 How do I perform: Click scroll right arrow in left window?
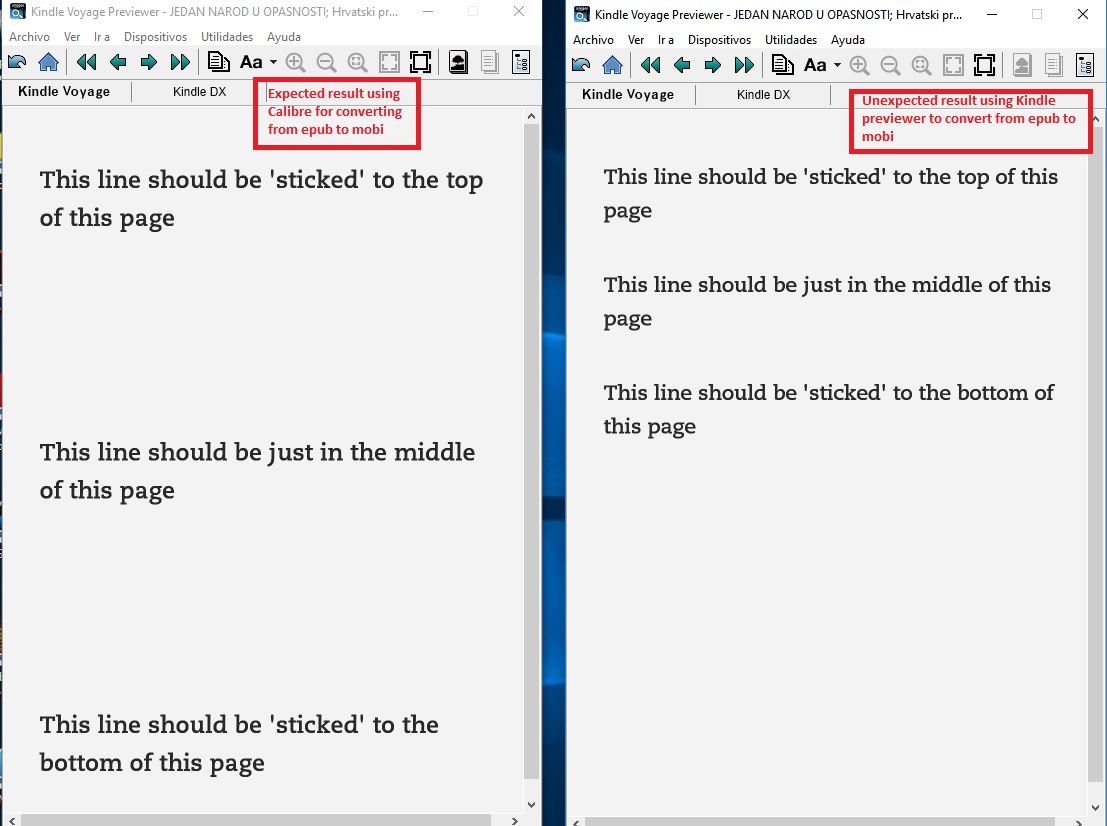pyautogui.click(x=515, y=820)
